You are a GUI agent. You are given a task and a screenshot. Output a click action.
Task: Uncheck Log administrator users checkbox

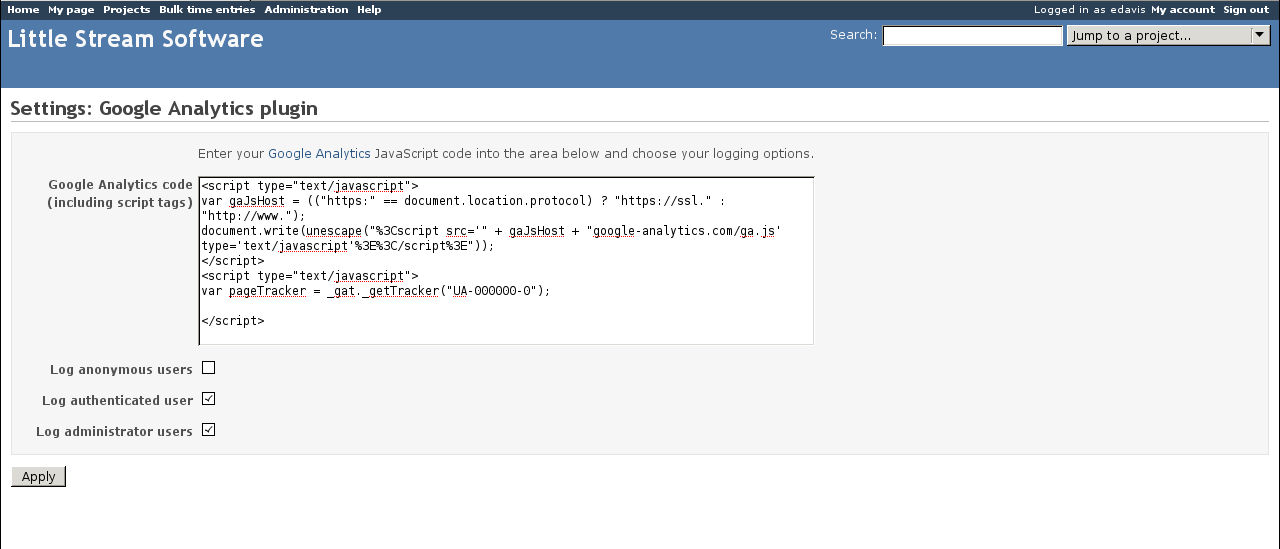click(208, 430)
